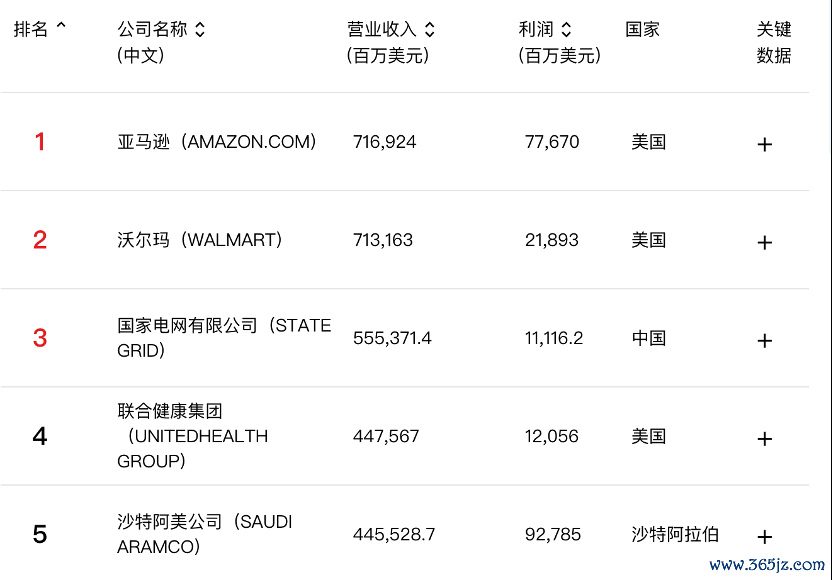832x580 pixels.
Task: Click the 国家 column header
Action: pos(642,29)
